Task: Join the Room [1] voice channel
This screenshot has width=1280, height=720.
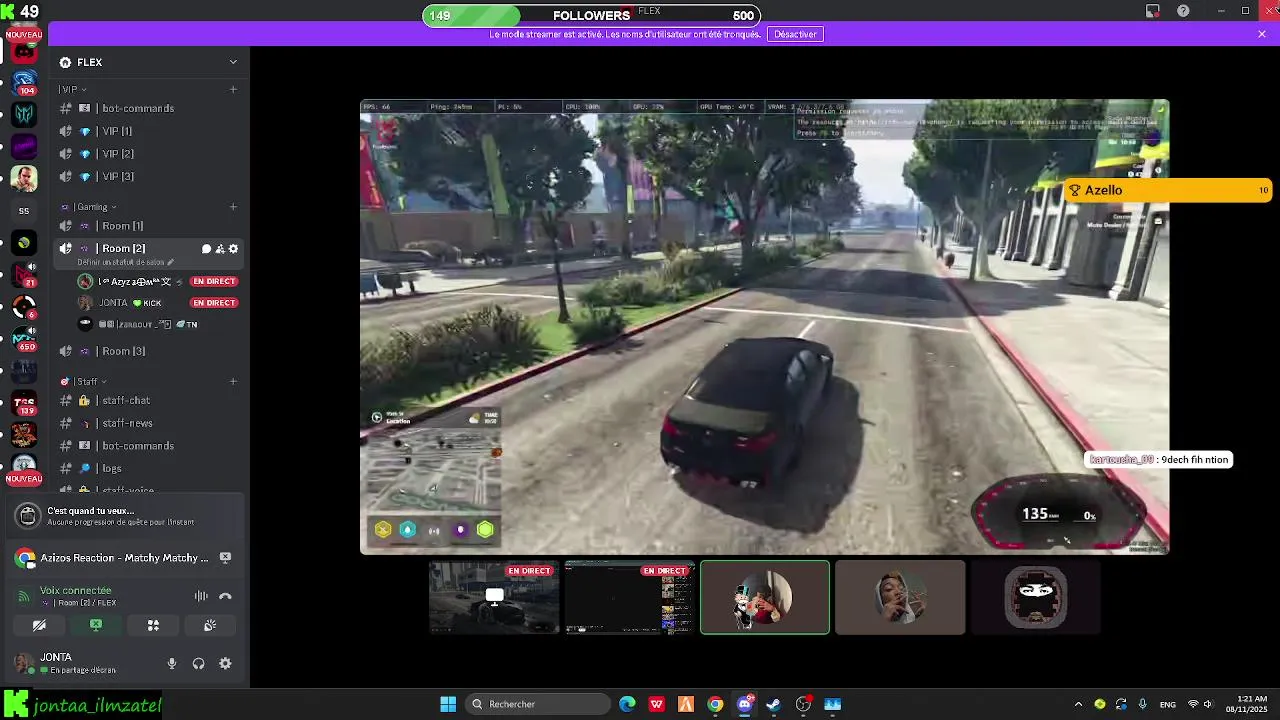Action: [x=149, y=226]
